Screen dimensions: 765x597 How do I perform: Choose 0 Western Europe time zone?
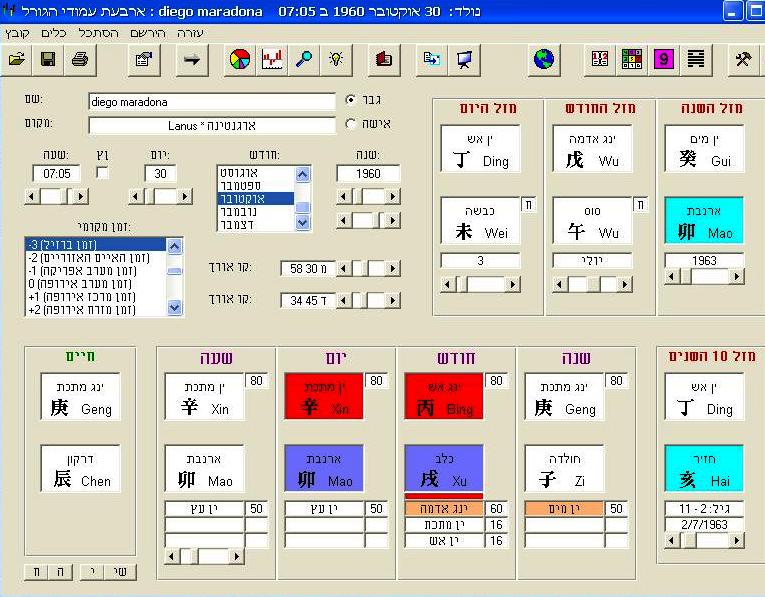click(96, 283)
